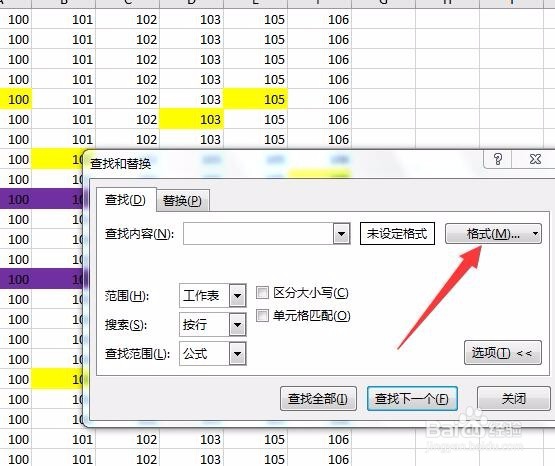
Task: Select cell 102 in the first visible row
Action: point(127,19)
